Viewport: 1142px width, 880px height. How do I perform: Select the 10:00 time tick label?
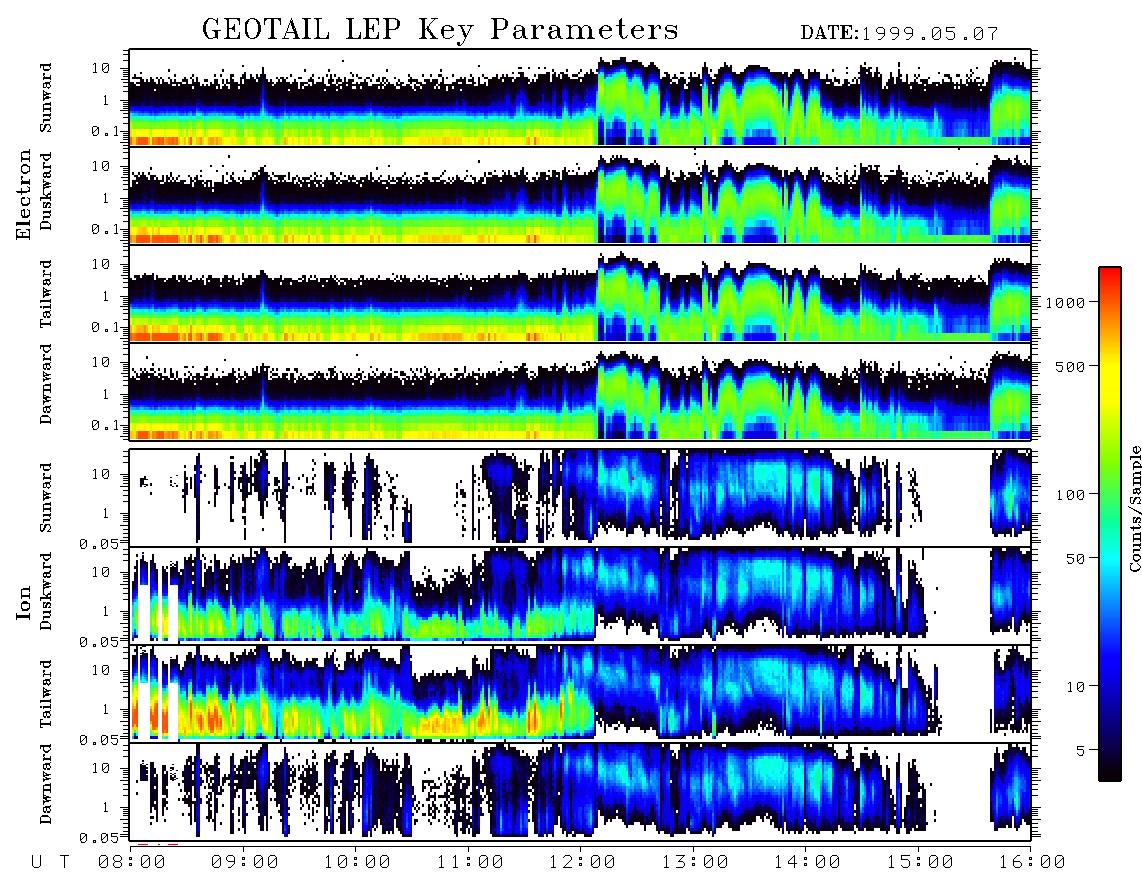pyautogui.click(x=357, y=862)
